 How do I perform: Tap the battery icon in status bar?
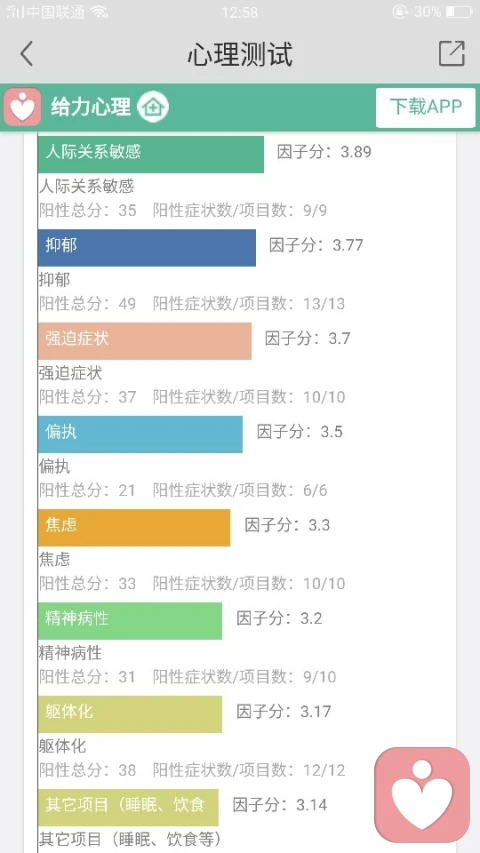pos(459,11)
